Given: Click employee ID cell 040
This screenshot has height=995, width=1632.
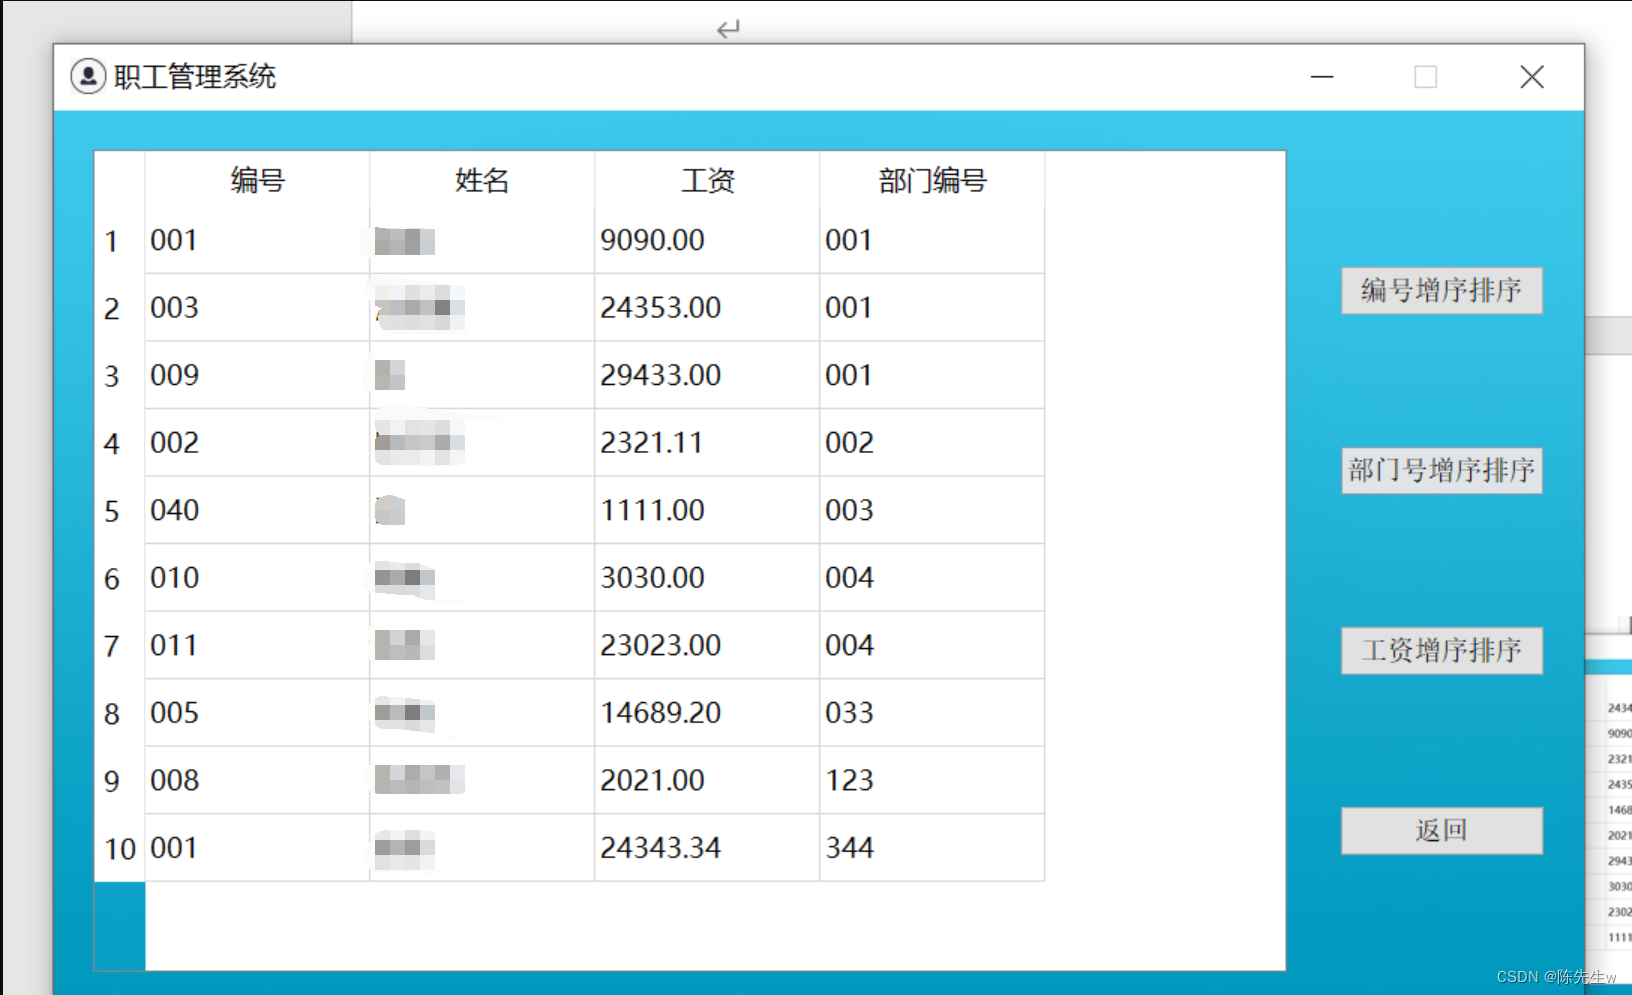Looking at the screenshot, I should click(257, 510).
